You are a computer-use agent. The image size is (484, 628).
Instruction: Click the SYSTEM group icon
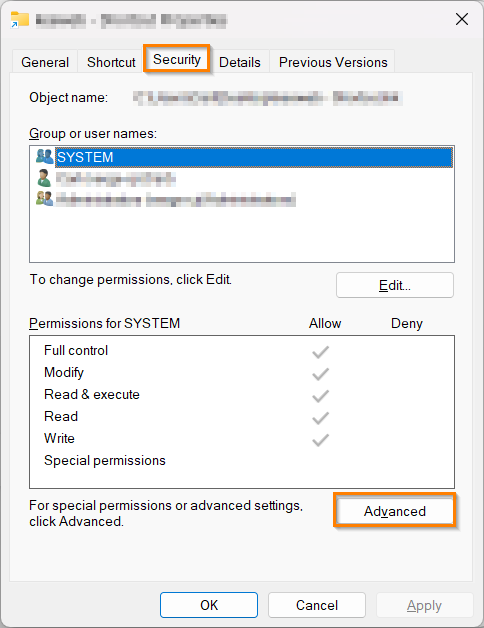[44, 156]
